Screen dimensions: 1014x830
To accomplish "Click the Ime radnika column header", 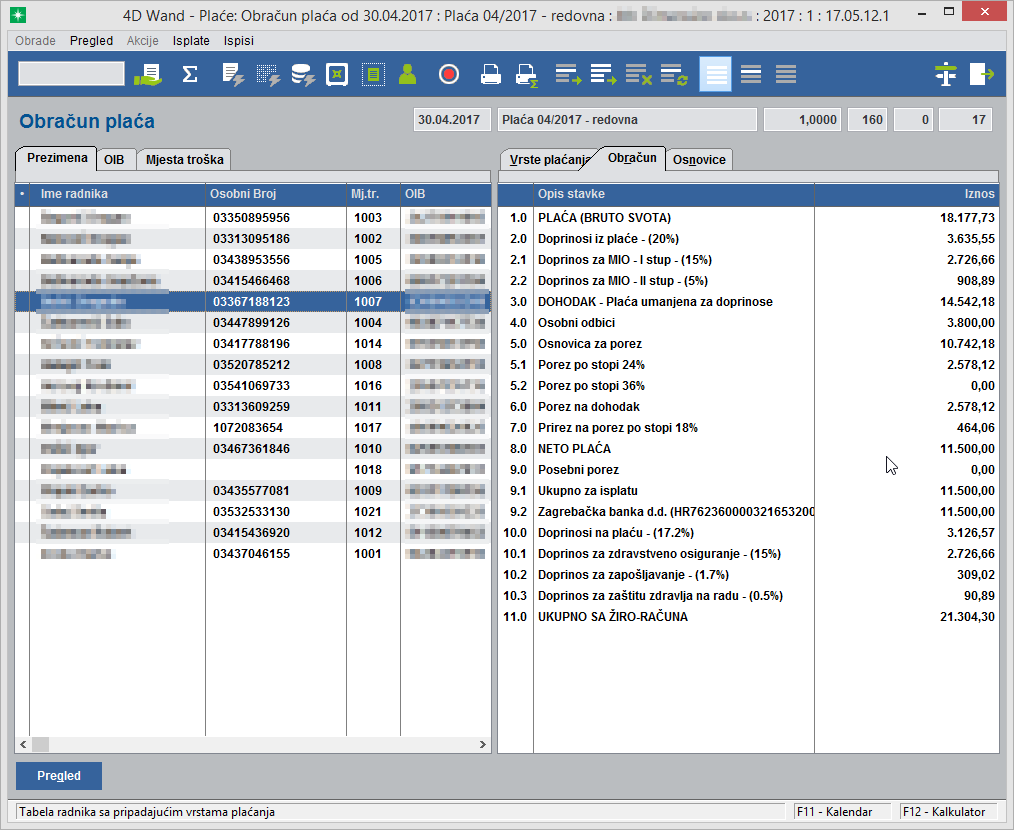I will coord(117,194).
